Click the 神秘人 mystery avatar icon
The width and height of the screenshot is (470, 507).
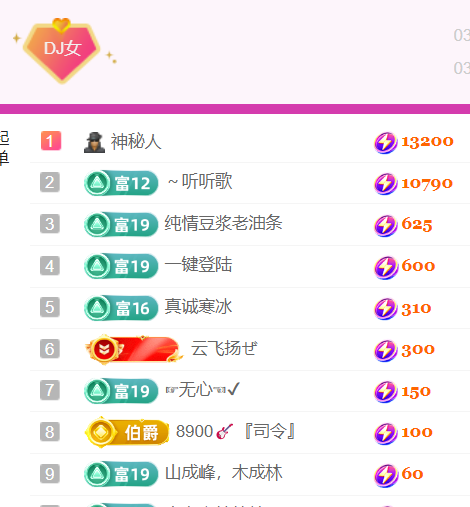pyautogui.click(x=94, y=142)
